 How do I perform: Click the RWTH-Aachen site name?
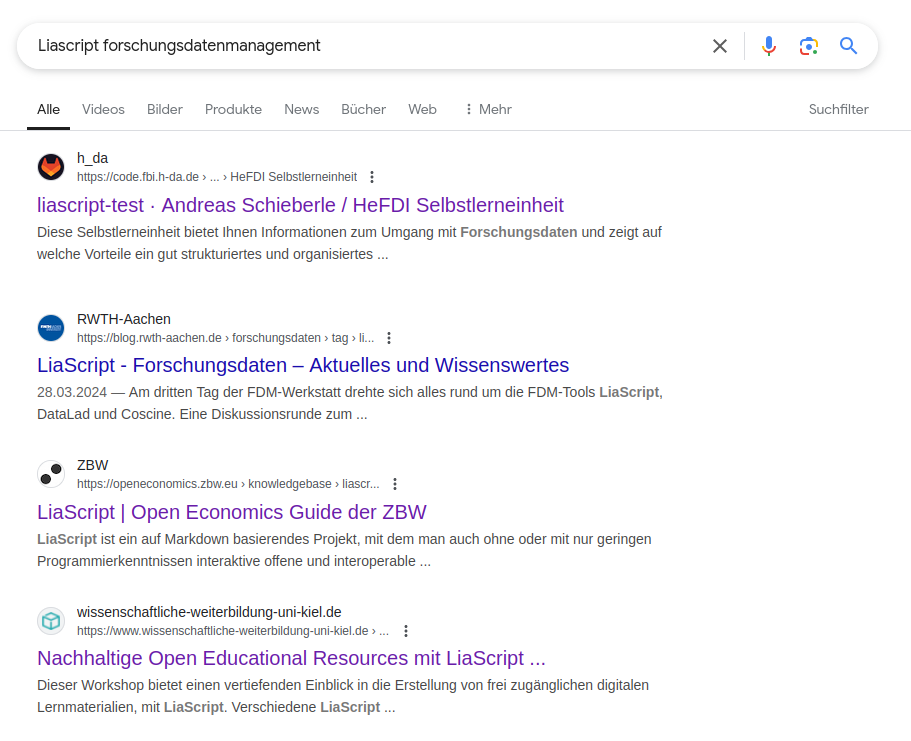pyautogui.click(x=124, y=319)
